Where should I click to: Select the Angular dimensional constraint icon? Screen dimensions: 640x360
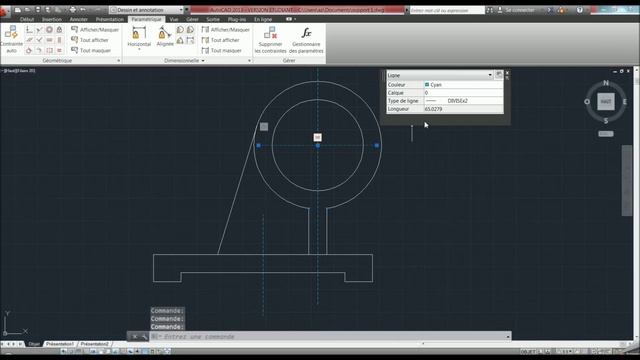coord(180,40)
